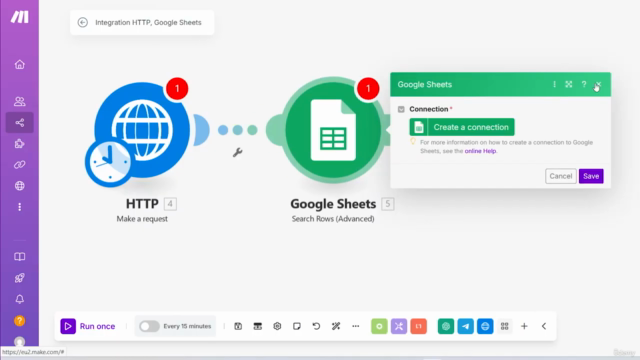Image resolution: width=640 pixels, height=360 pixels.
Task: Click Make a request subtitle
Action: pyautogui.click(x=142, y=219)
